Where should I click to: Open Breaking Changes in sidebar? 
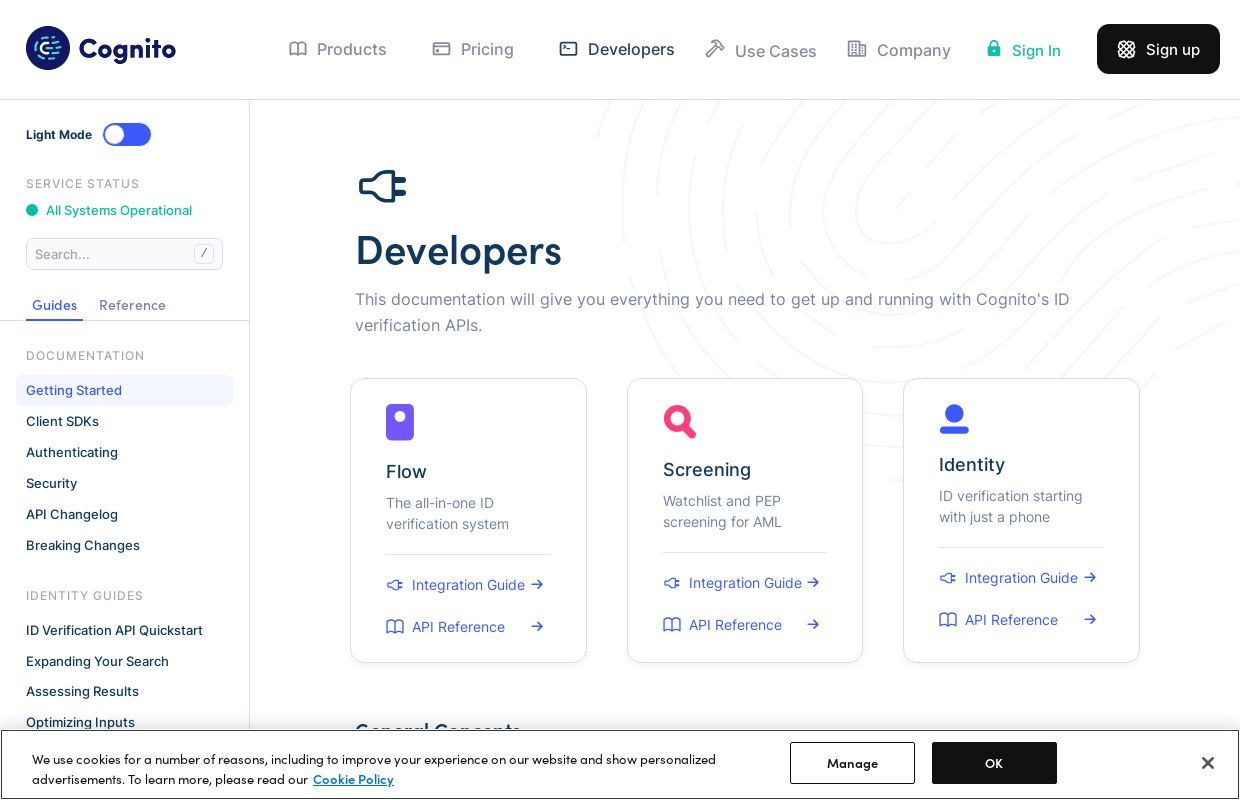click(x=83, y=545)
